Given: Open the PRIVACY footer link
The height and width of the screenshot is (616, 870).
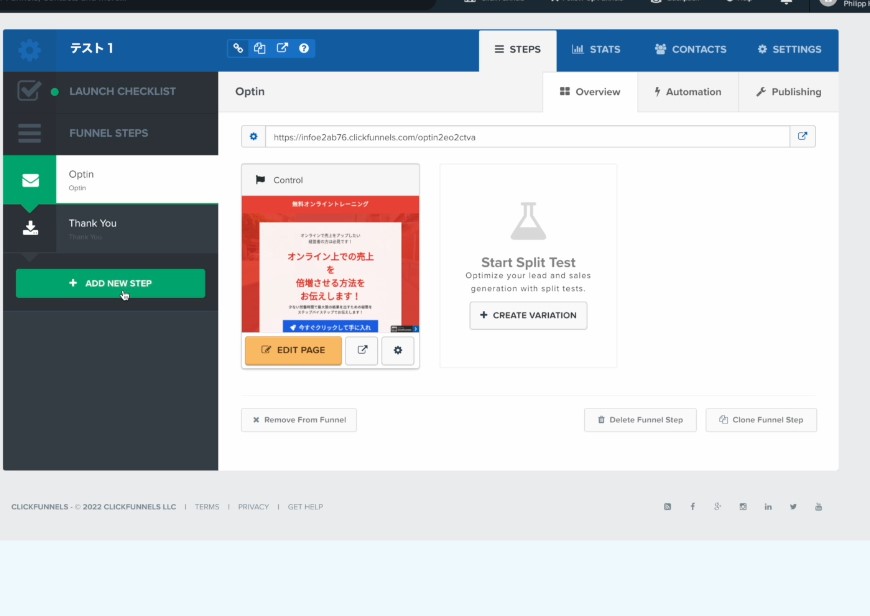Looking at the screenshot, I should click(253, 507).
